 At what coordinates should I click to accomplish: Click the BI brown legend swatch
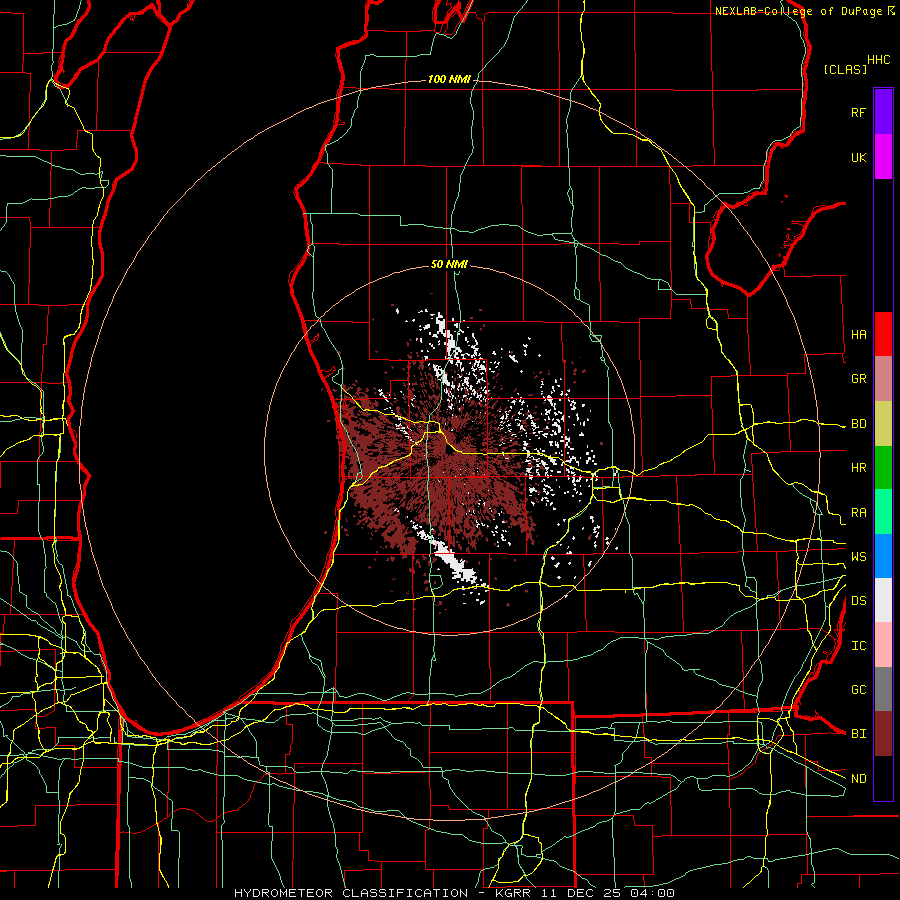(x=883, y=734)
